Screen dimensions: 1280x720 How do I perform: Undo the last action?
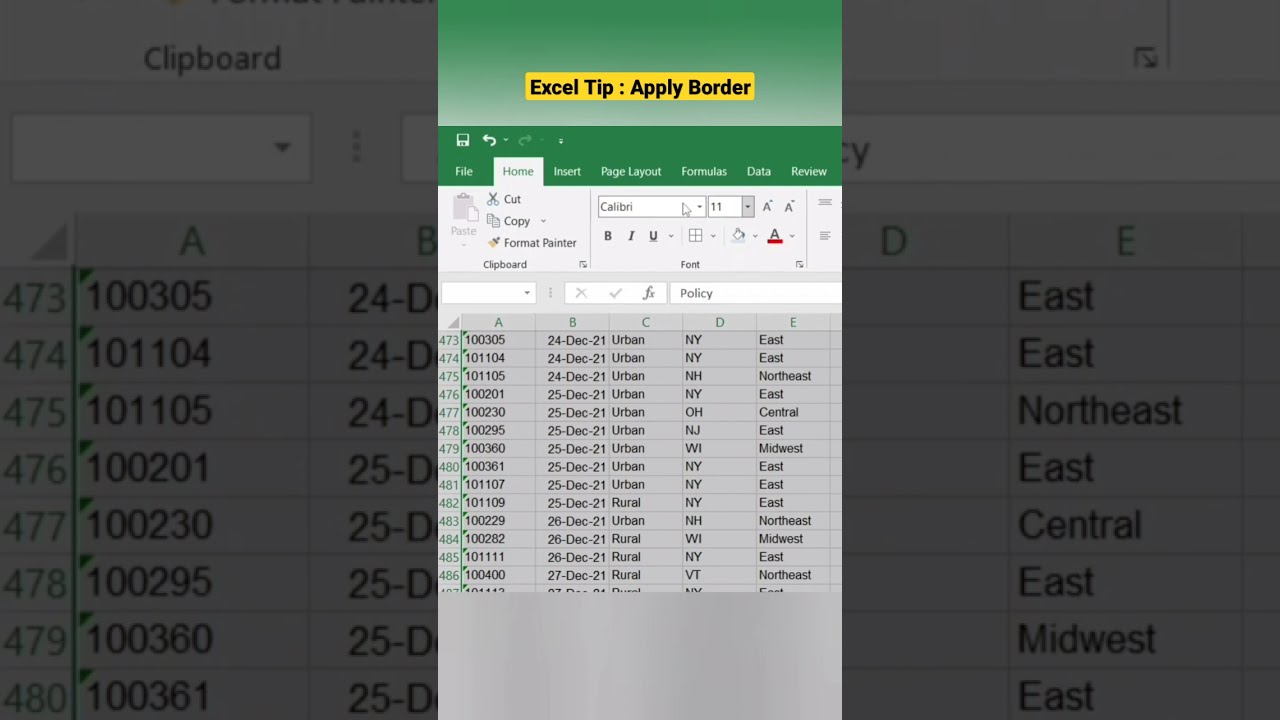[x=489, y=140]
